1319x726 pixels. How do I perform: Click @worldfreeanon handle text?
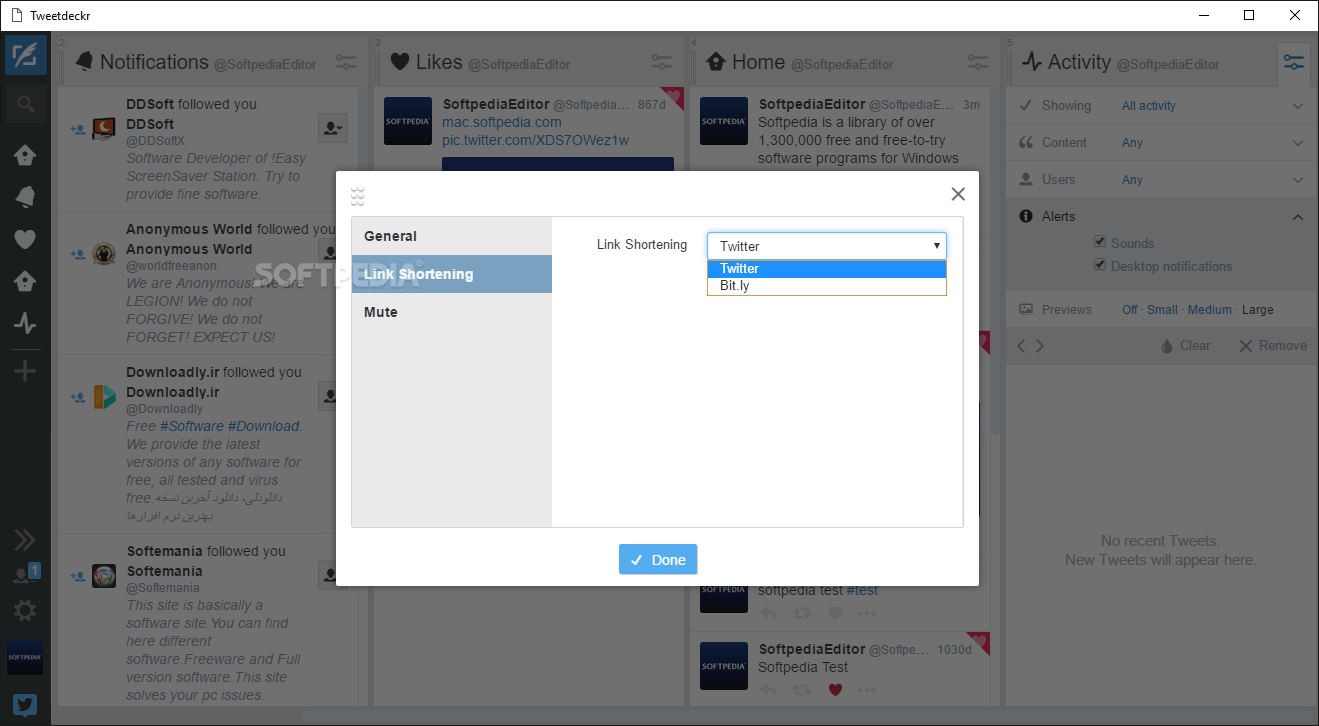(169, 266)
